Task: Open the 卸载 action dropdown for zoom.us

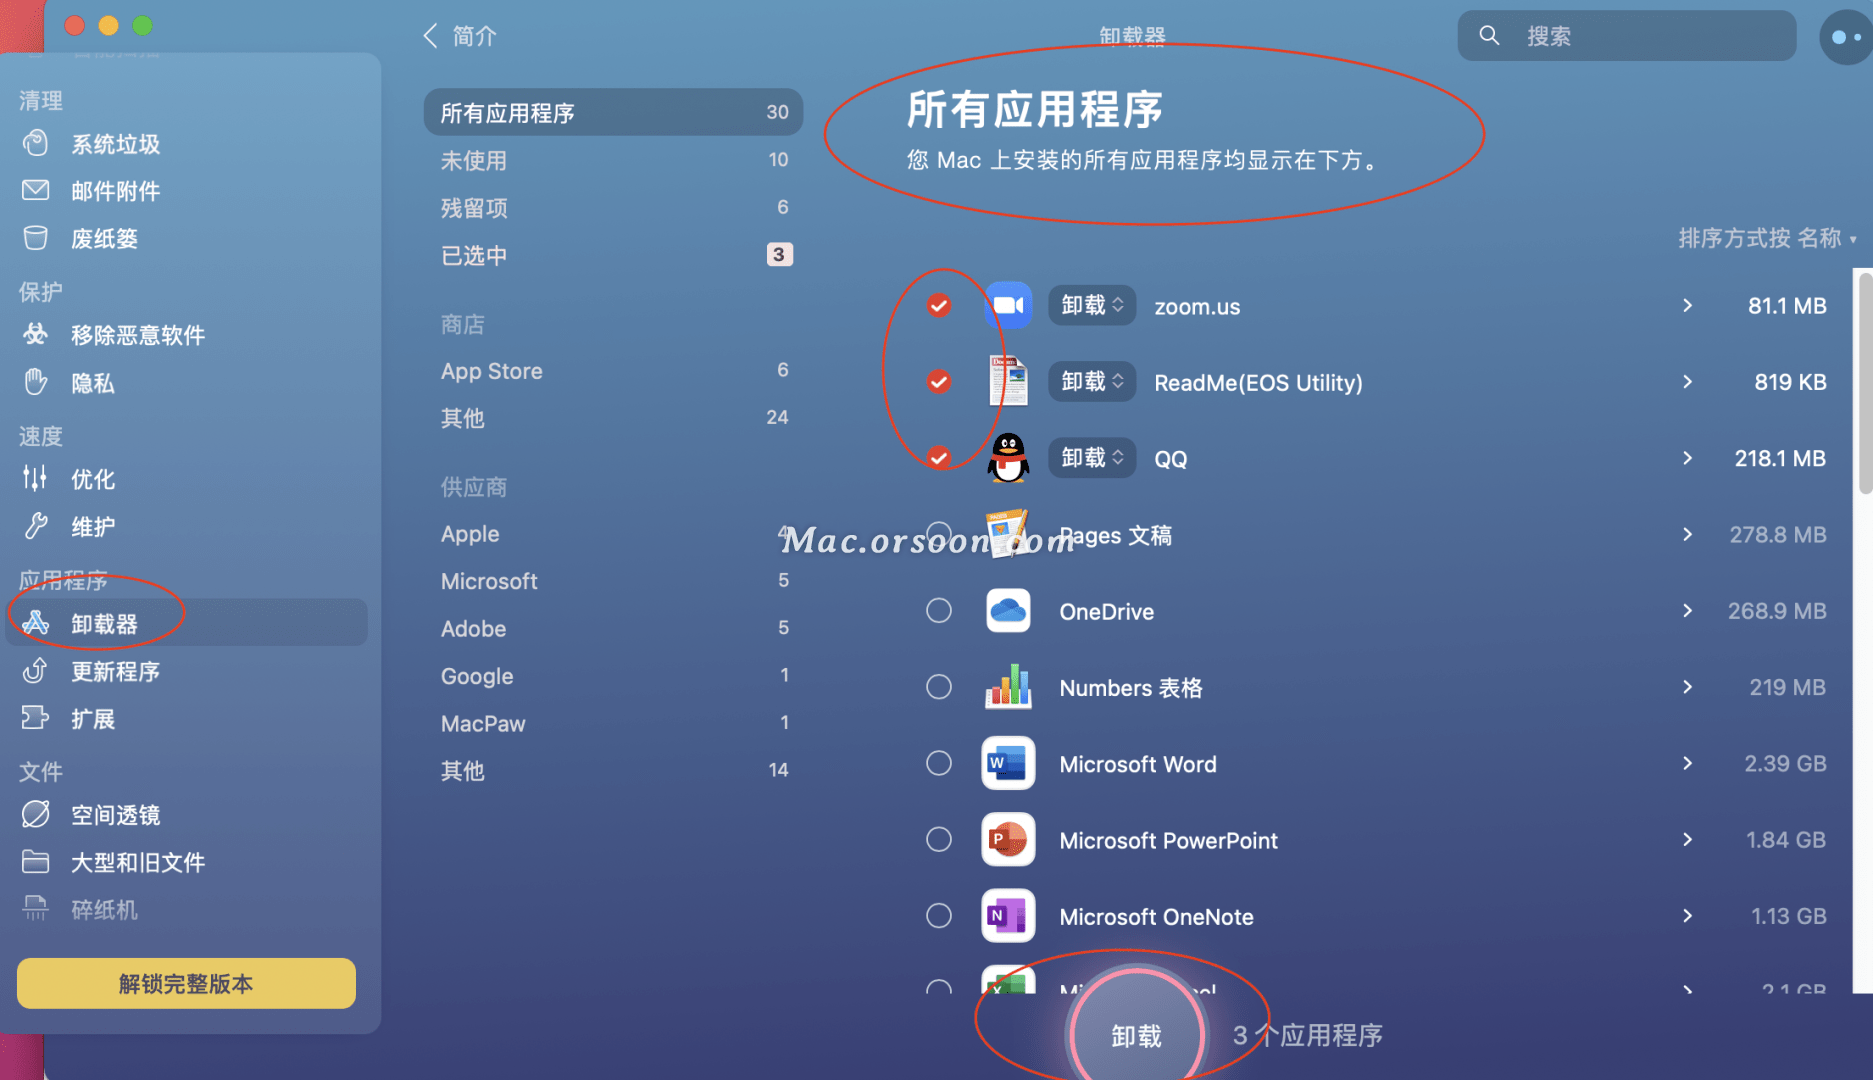Action: 1092,305
